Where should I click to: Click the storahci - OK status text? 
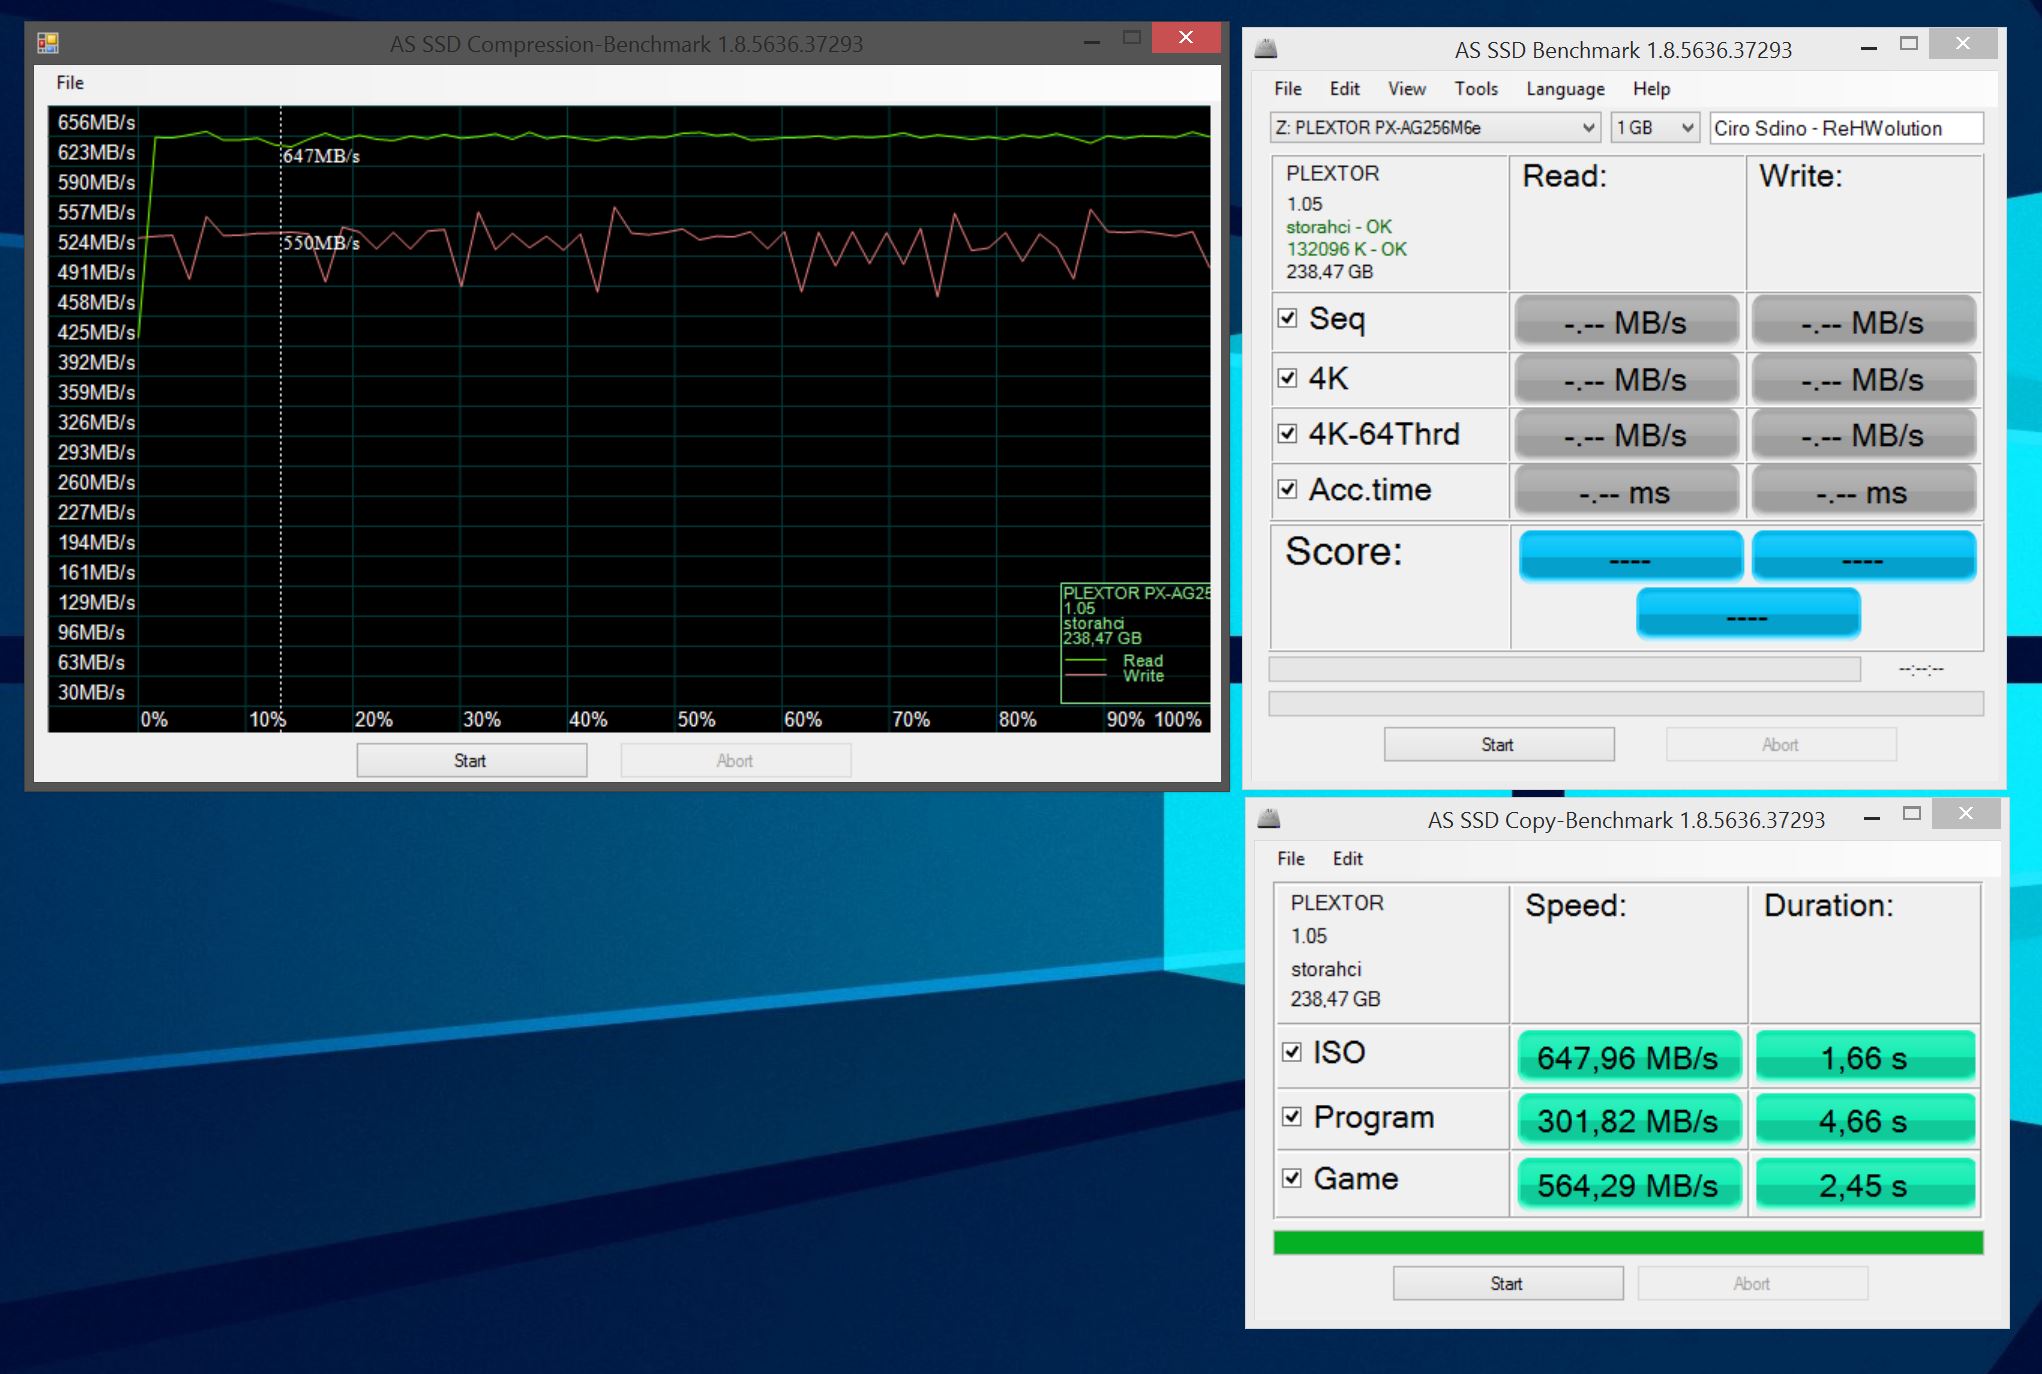1338,227
